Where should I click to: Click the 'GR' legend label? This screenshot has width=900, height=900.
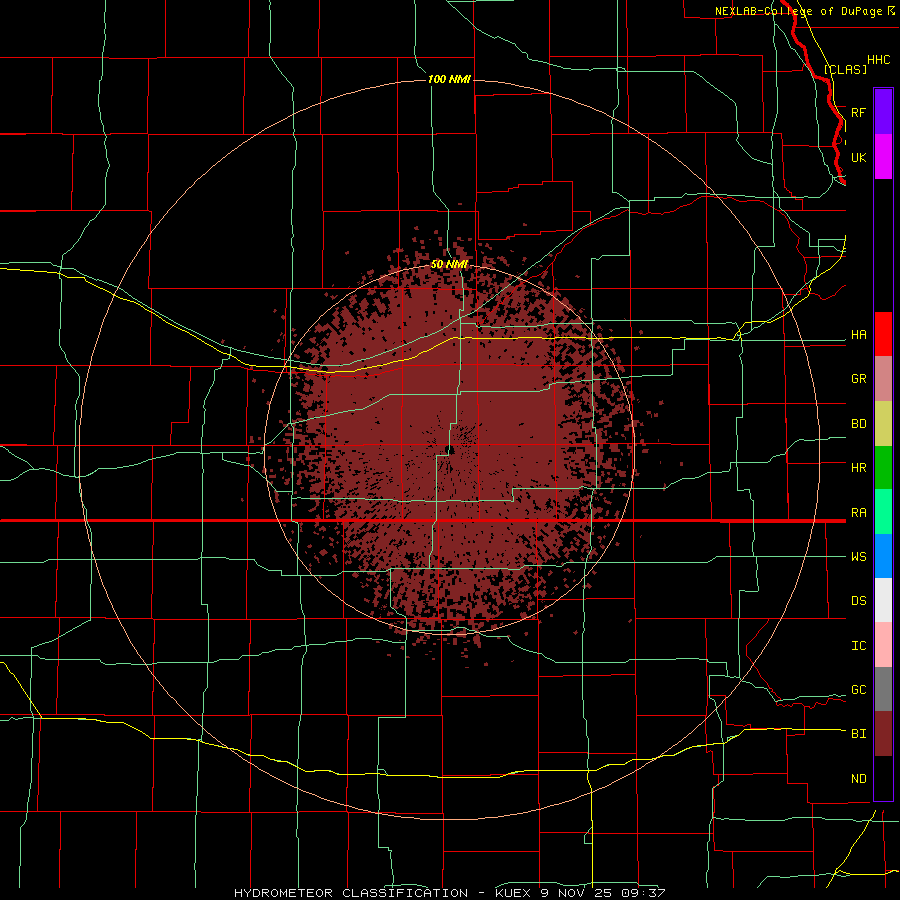click(x=858, y=379)
